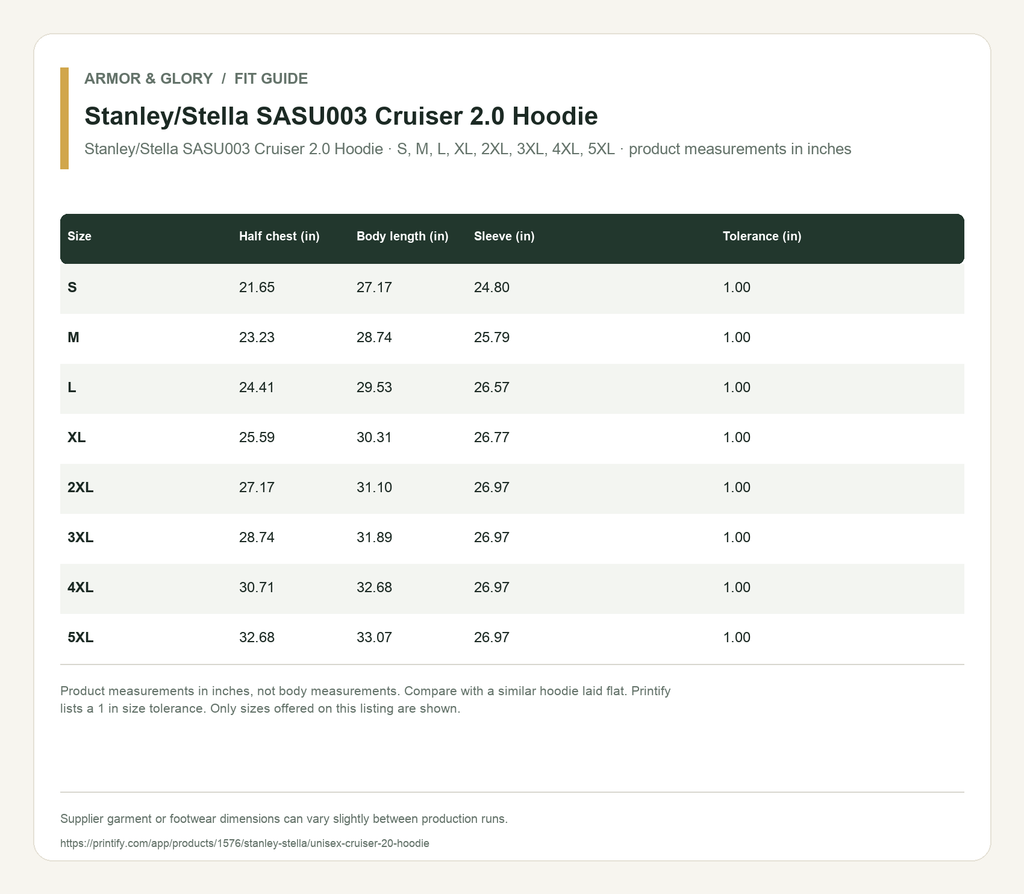Select the body length 32.68 in the 4XL row
The width and height of the screenshot is (1024, 894).
click(374, 588)
